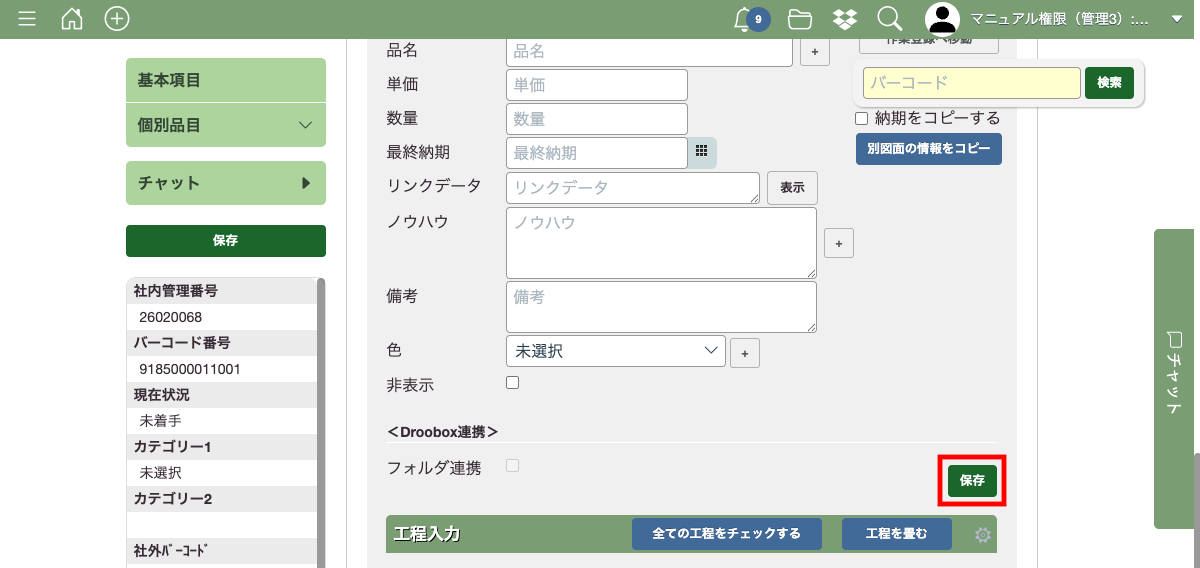Viewport: 1200px width, 568px height.
Task: Open the folder icon in header
Action: 799,19
